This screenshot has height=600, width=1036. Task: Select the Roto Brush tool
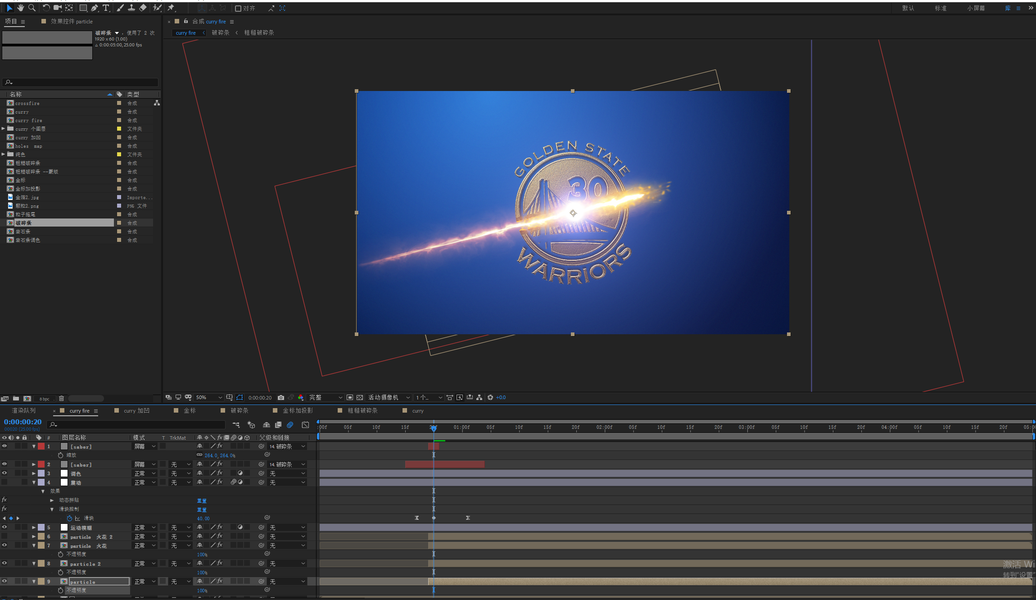click(x=157, y=8)
